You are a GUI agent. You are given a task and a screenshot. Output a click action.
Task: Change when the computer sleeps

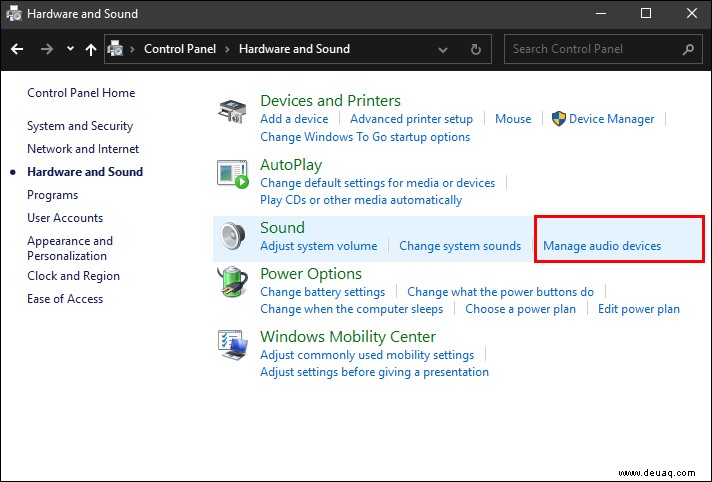pyautogui.click(x=351, y=309)
